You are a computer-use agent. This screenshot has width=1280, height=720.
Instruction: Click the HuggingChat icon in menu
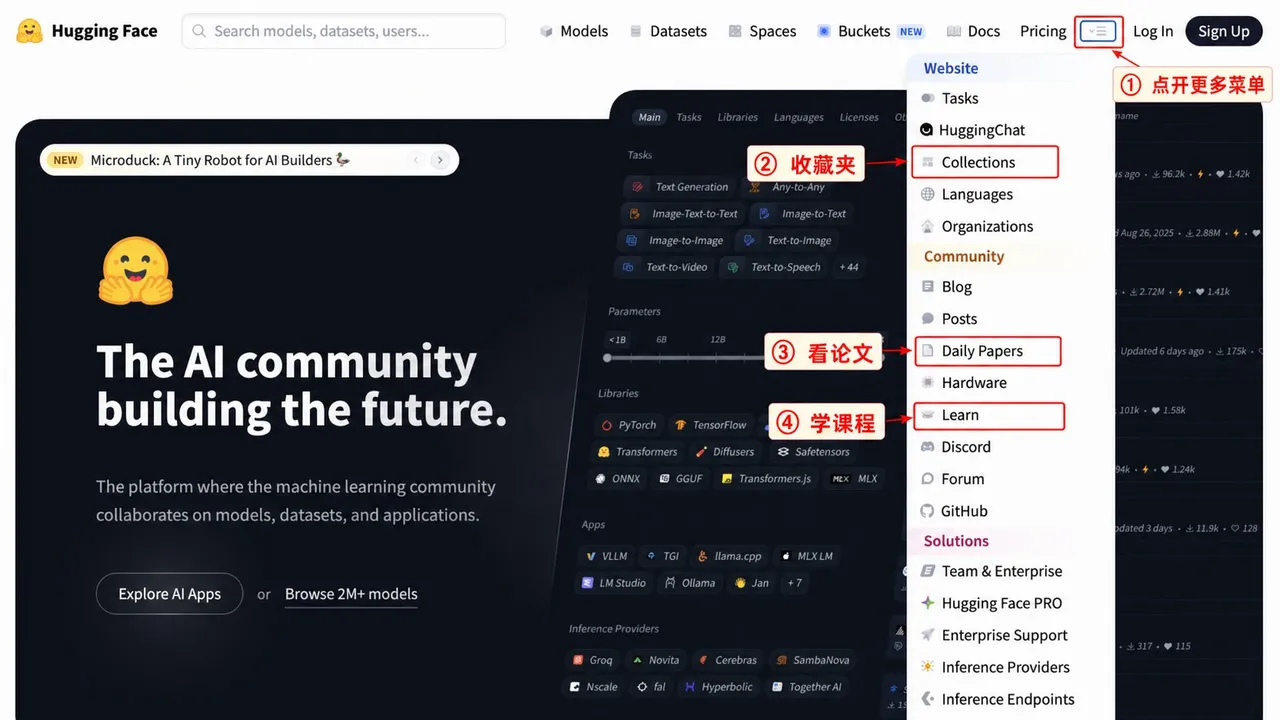tap(927, 130)
